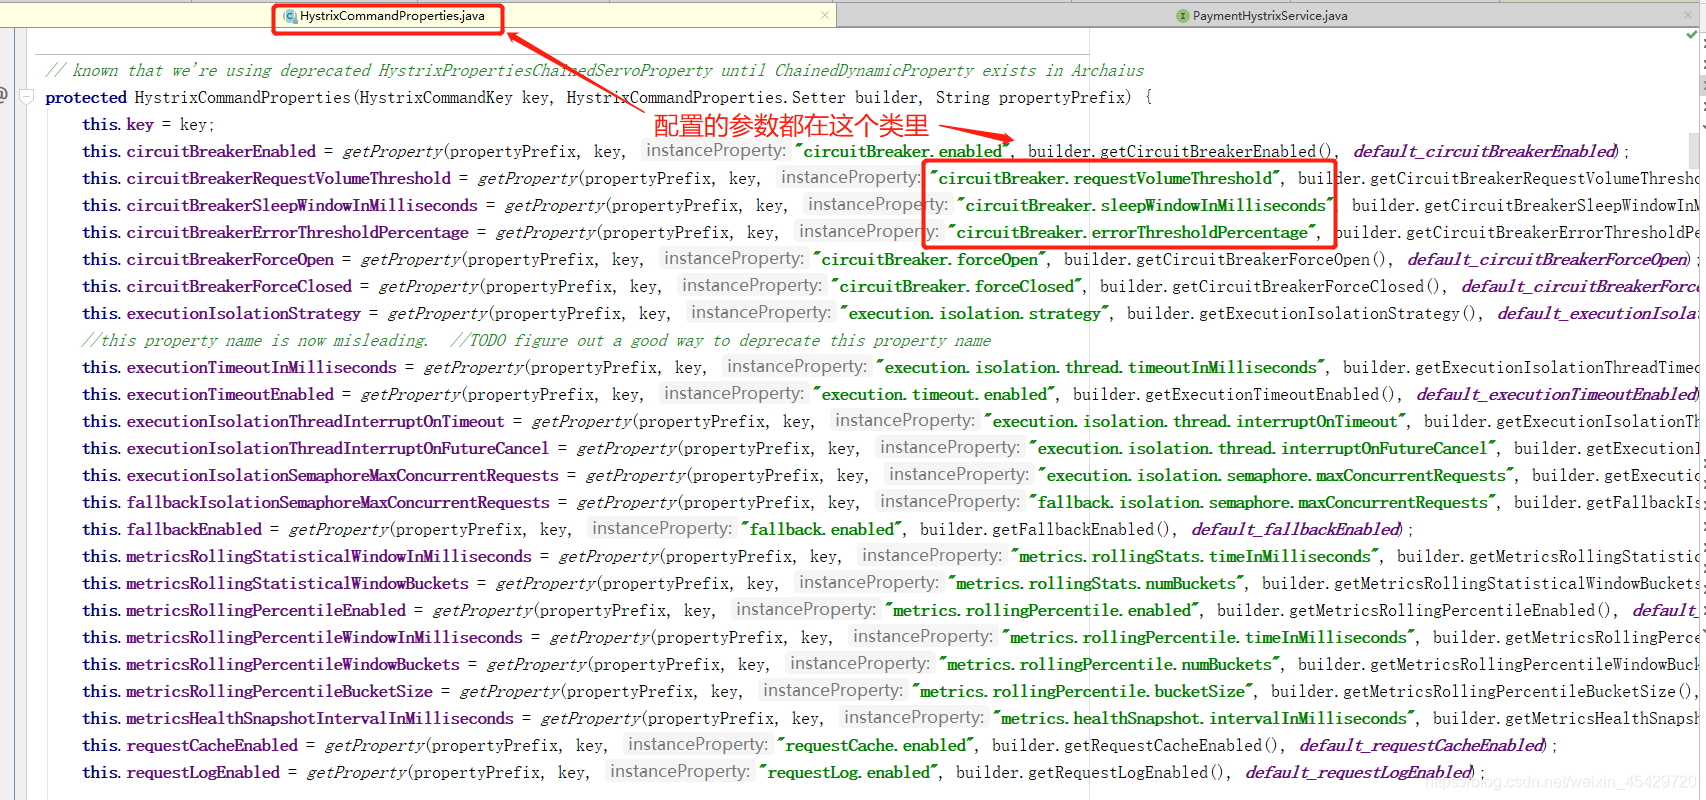Click the this.executionIsolationStrategy field

point(222,313)
